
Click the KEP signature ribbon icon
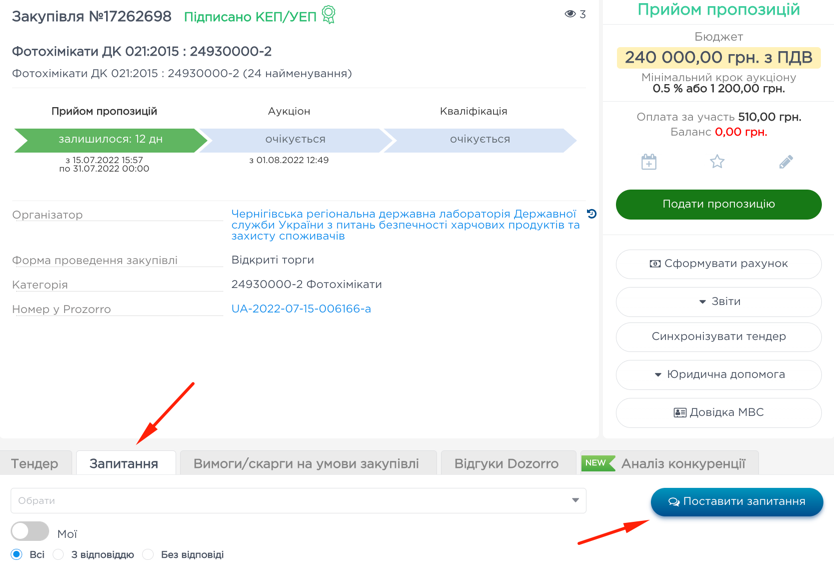pyautogui.click(x=329, y=15)
